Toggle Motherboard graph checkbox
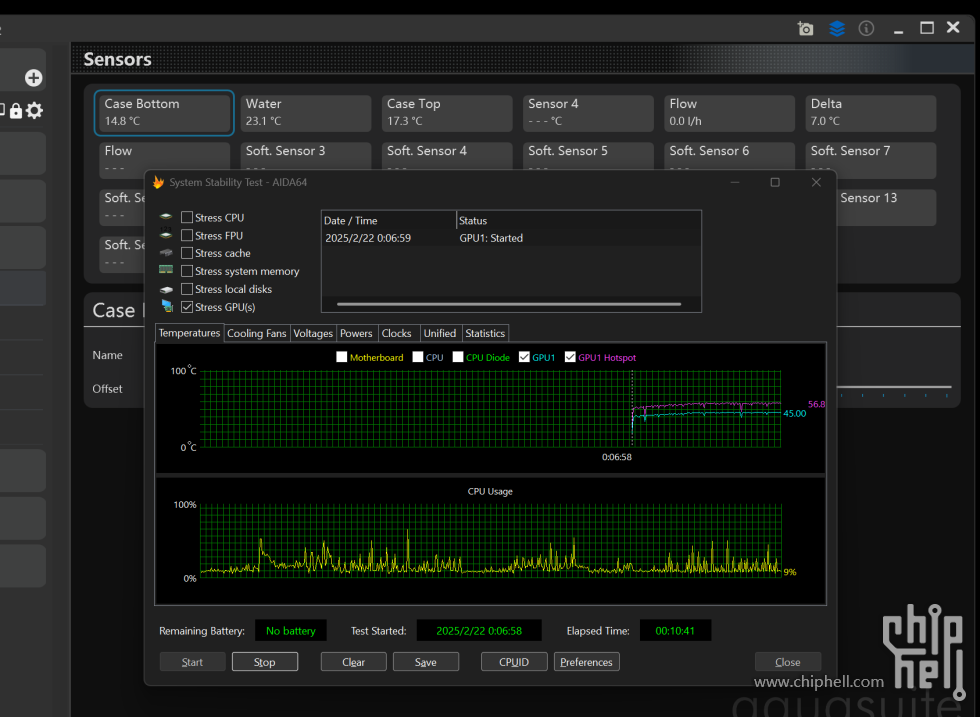This screenshot has height=717, width=980. point(341,357)
